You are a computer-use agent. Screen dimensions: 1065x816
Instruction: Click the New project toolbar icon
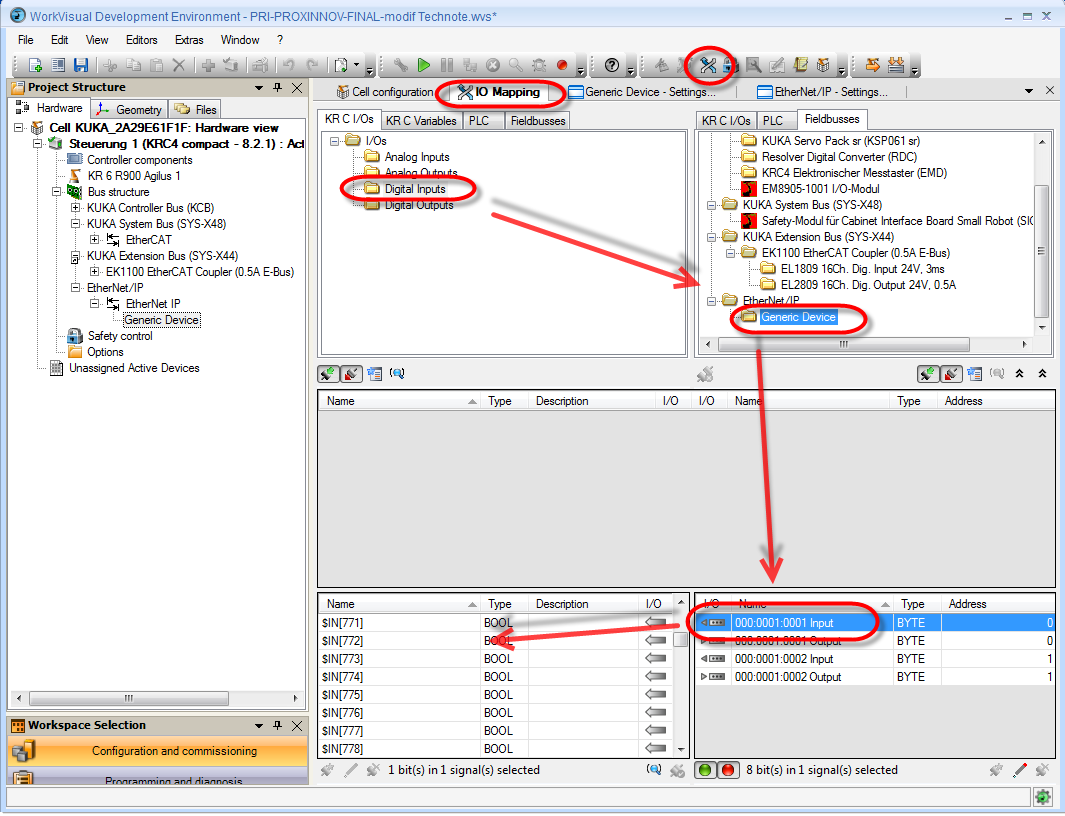35,65
